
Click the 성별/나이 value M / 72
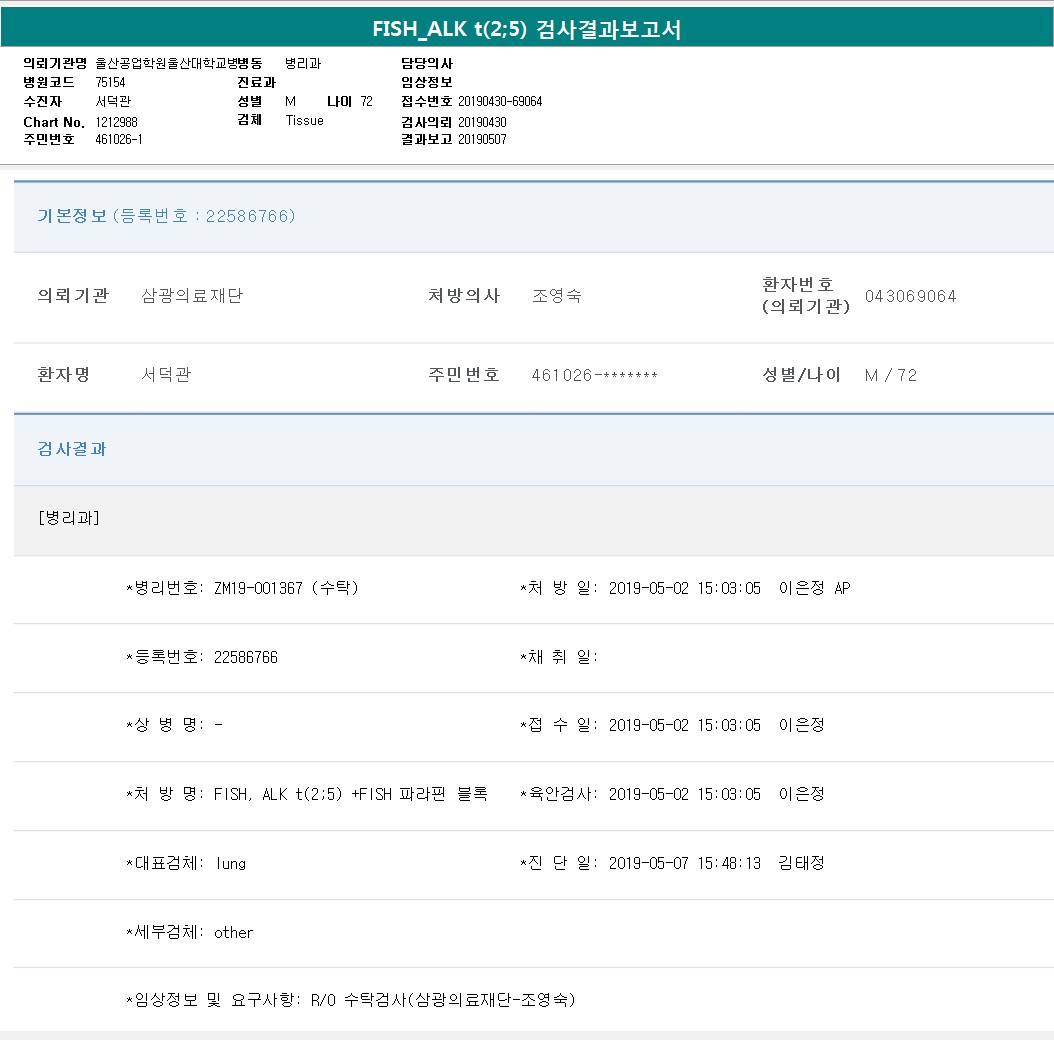coord(890,375)
